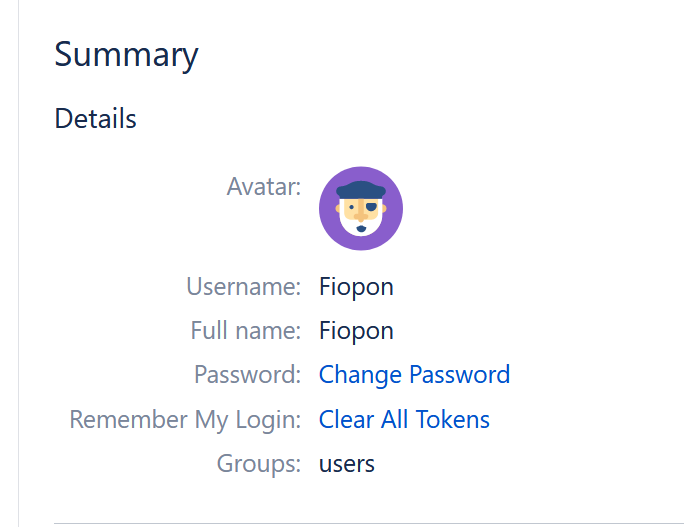Select the Fiopon value beside Username
The image size is (684, 527).
(x=356, y=287)
